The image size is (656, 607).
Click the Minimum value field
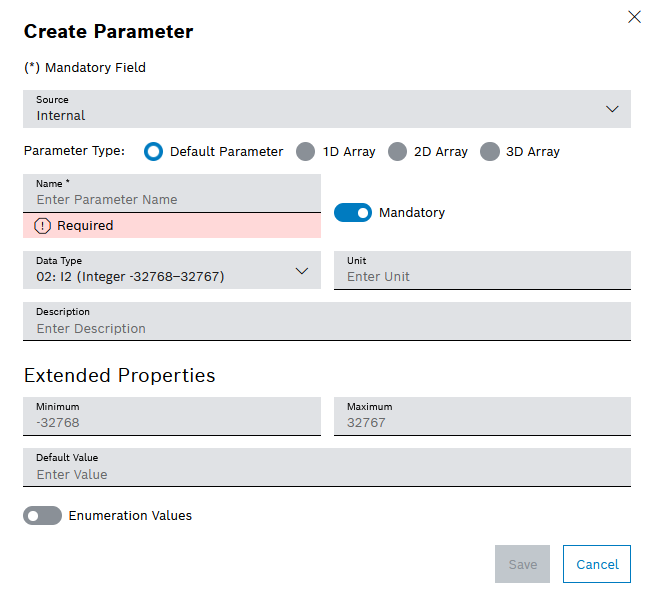(172, 416)
